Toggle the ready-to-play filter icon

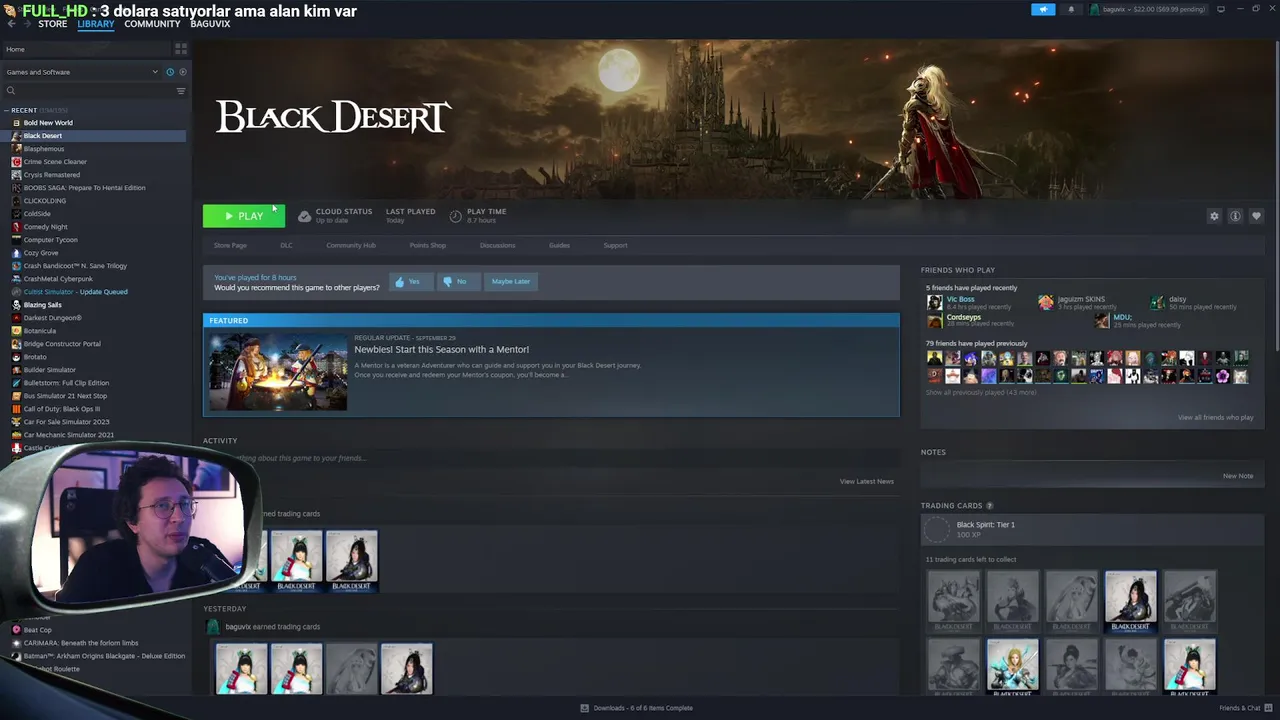(182, 72)
